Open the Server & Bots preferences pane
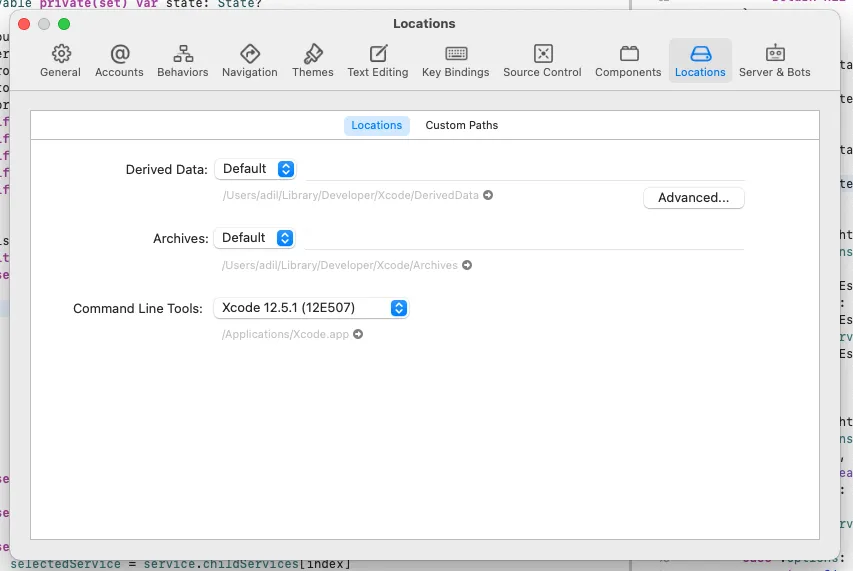The image size is (853, 571). [775, 61]
